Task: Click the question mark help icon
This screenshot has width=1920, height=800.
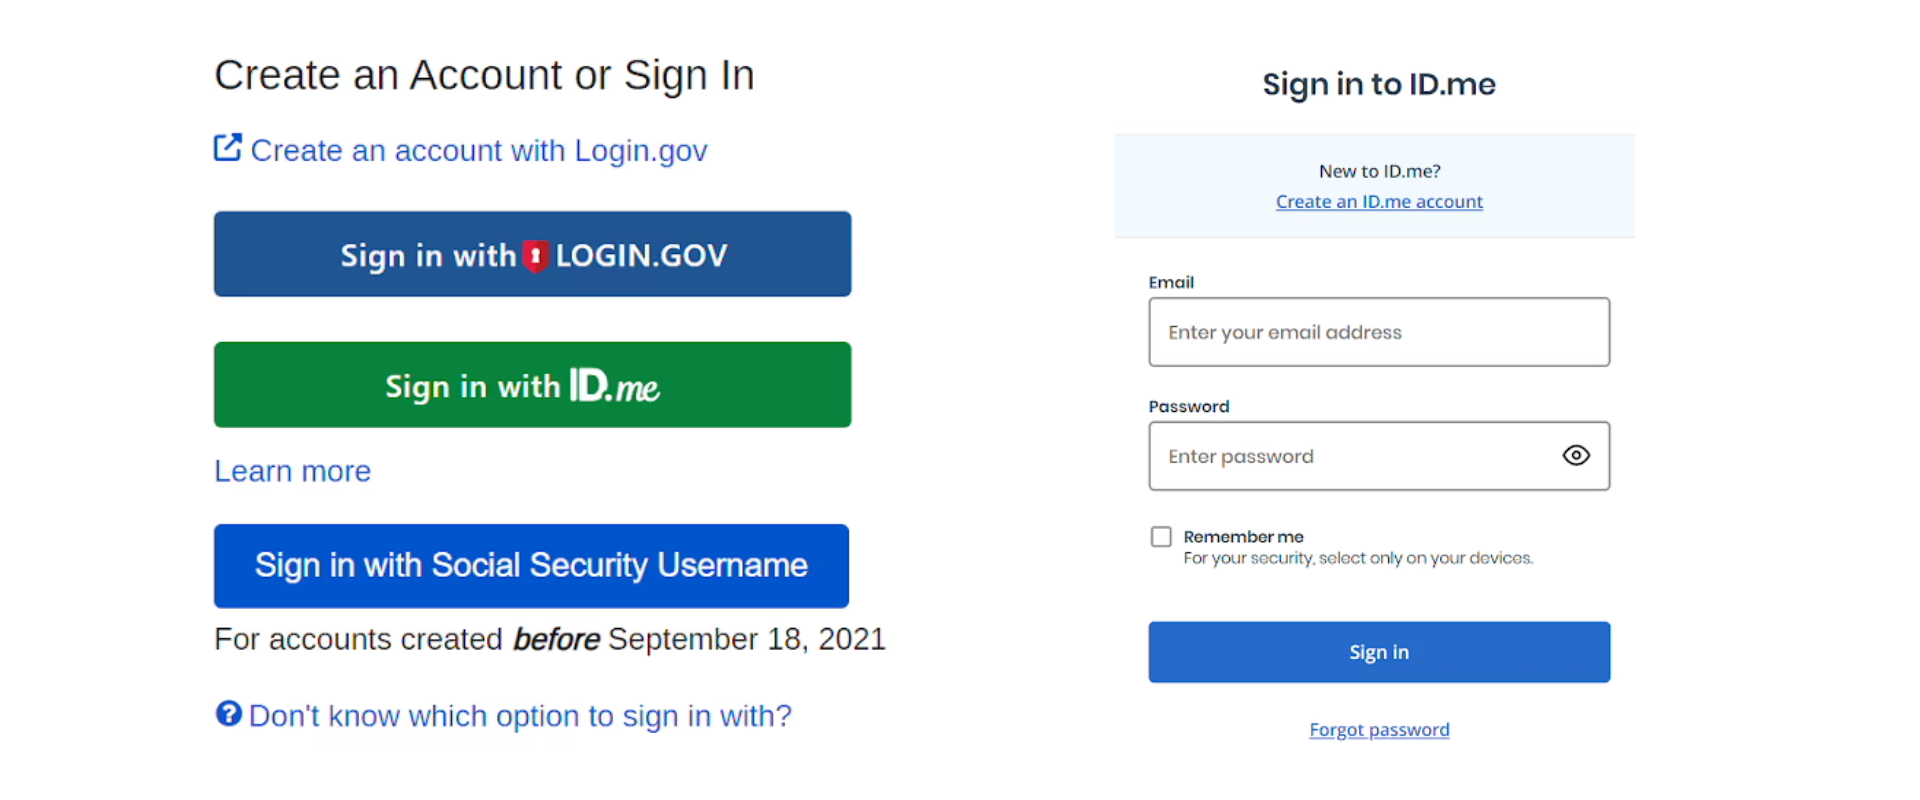Action: (229, 713)
